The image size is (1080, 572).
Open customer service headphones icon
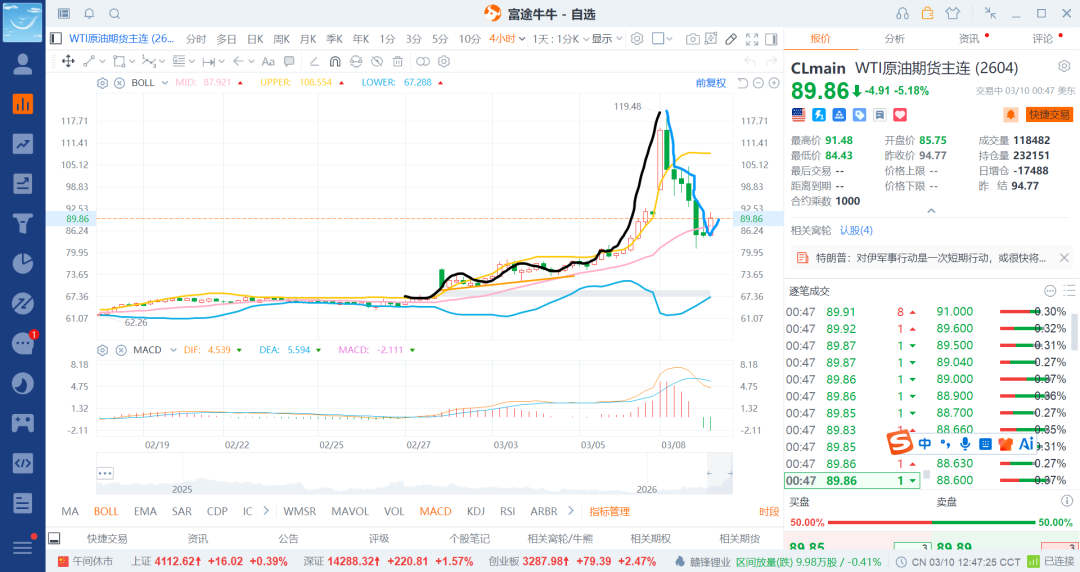pos(902,13)
